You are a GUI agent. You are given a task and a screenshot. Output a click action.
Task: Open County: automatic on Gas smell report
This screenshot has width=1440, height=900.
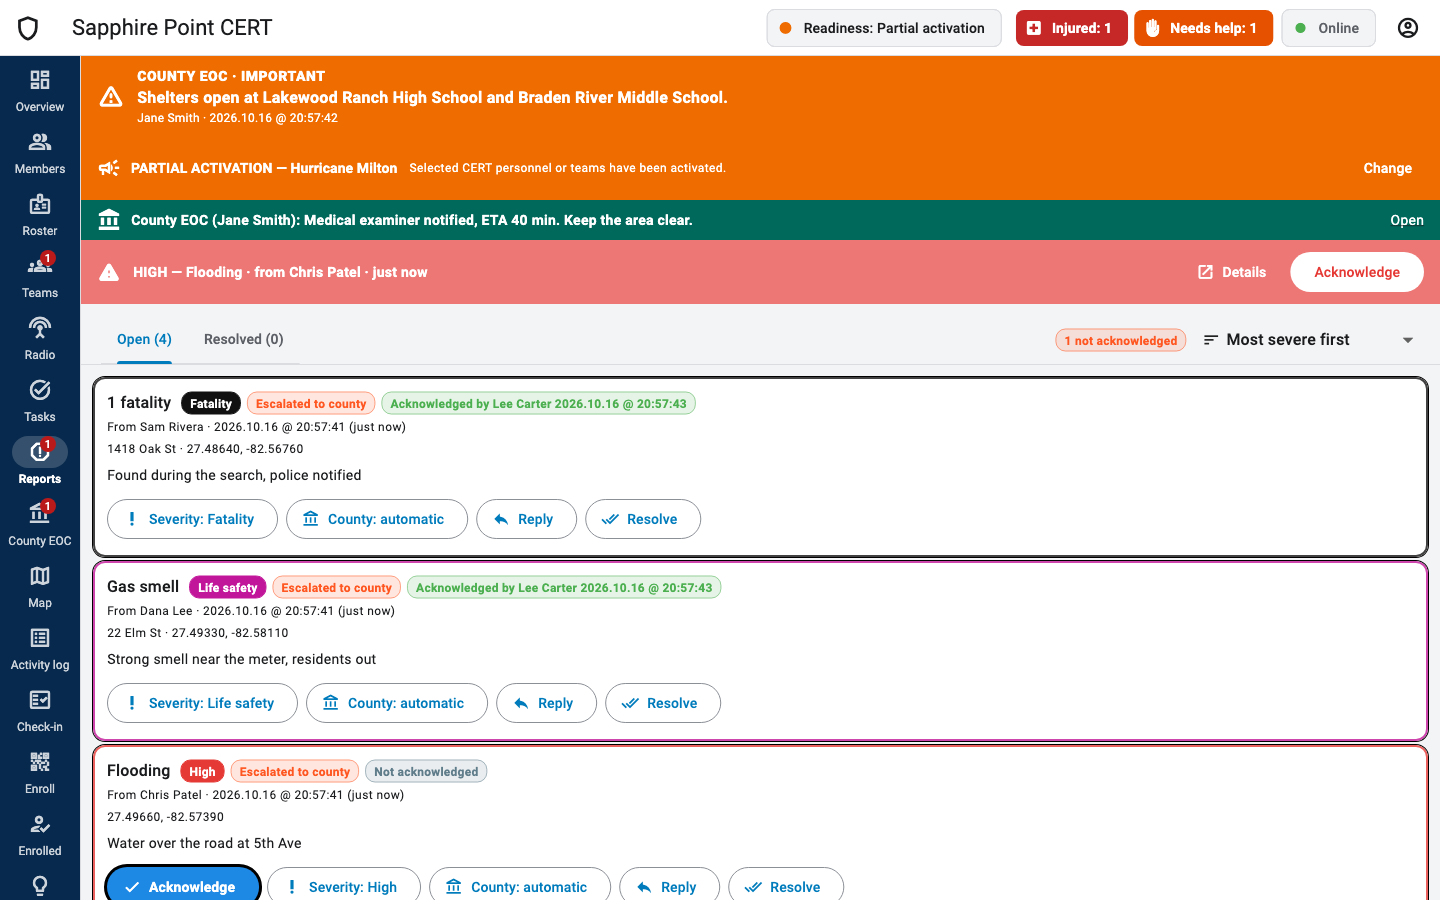pos(397,703)
